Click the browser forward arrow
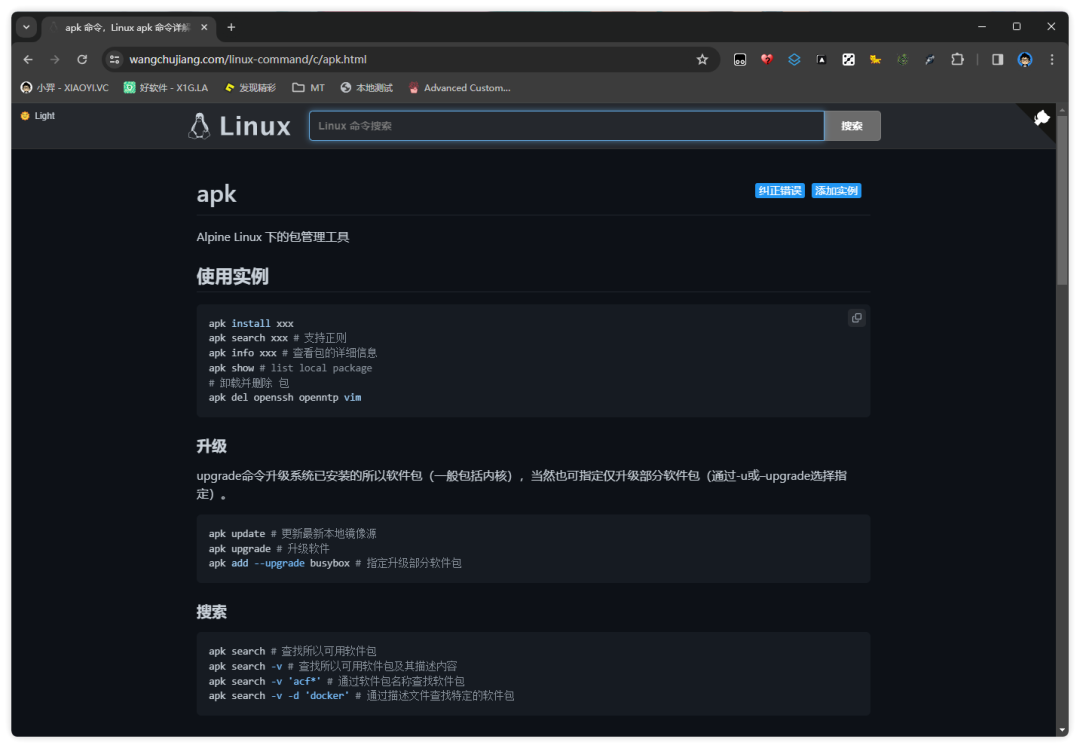The image size is (1080, 748). click(54, 60)
